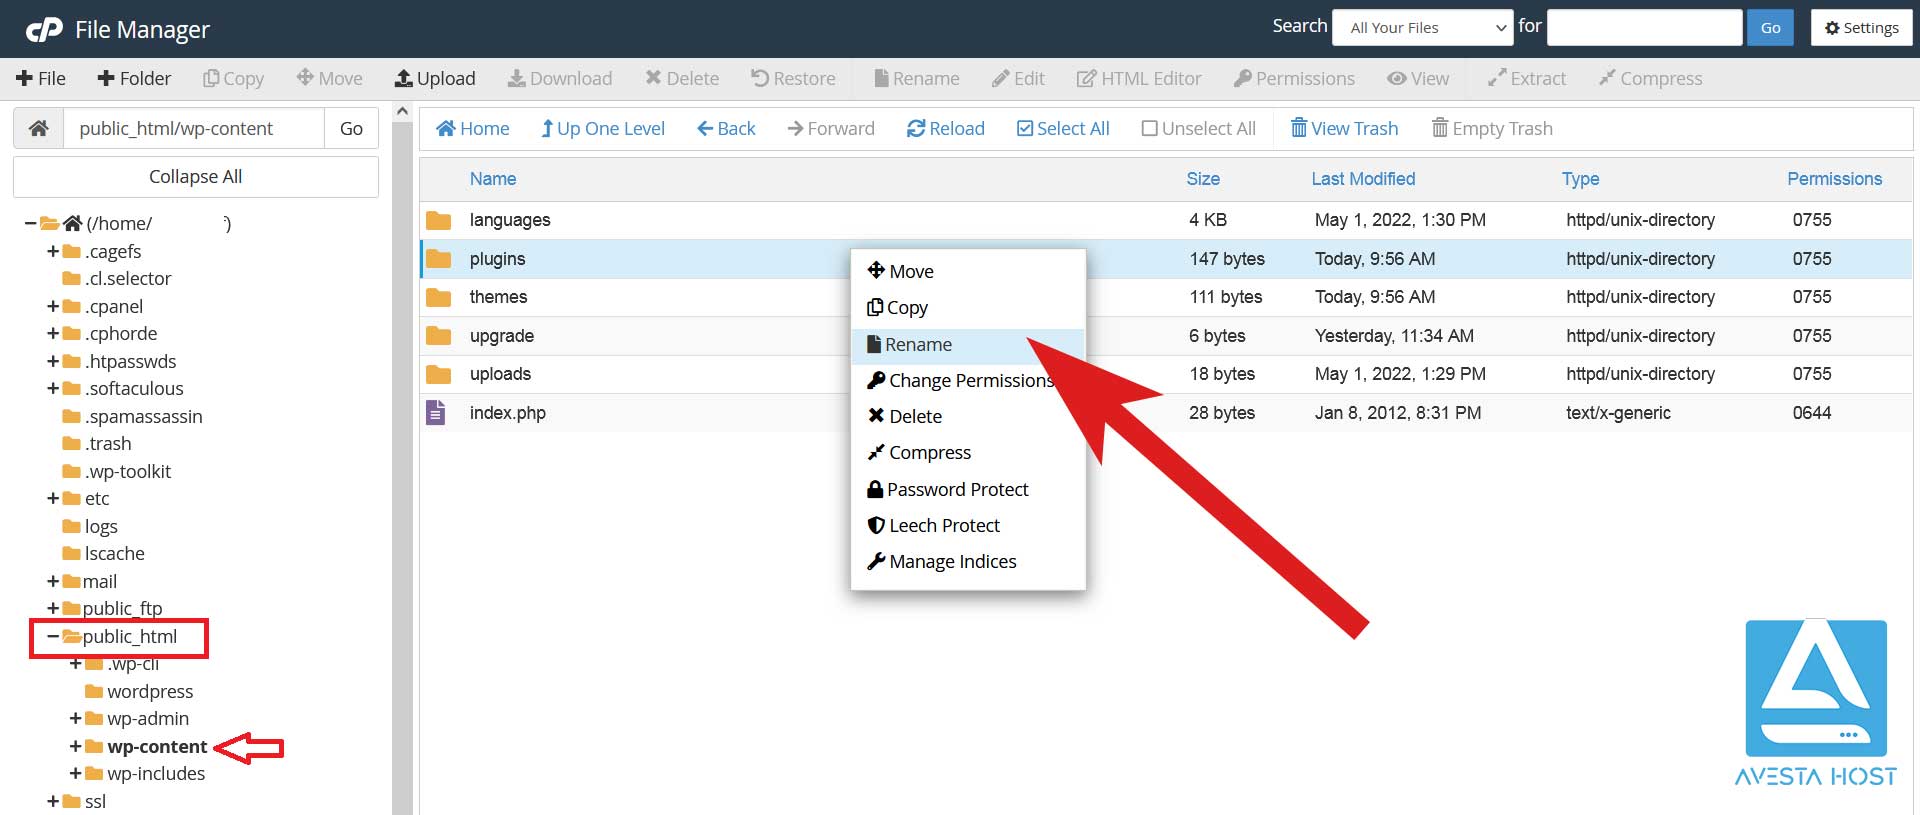
Task: Click the Reload icon button
Action: [915, 128]
